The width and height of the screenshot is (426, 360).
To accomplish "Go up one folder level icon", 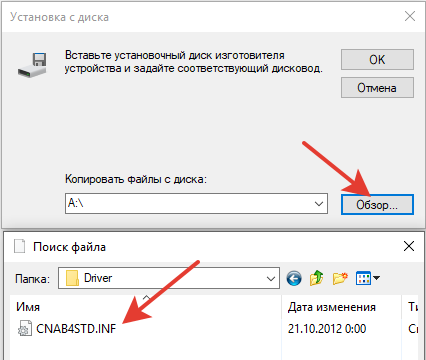I will click(x=317, y=278).
